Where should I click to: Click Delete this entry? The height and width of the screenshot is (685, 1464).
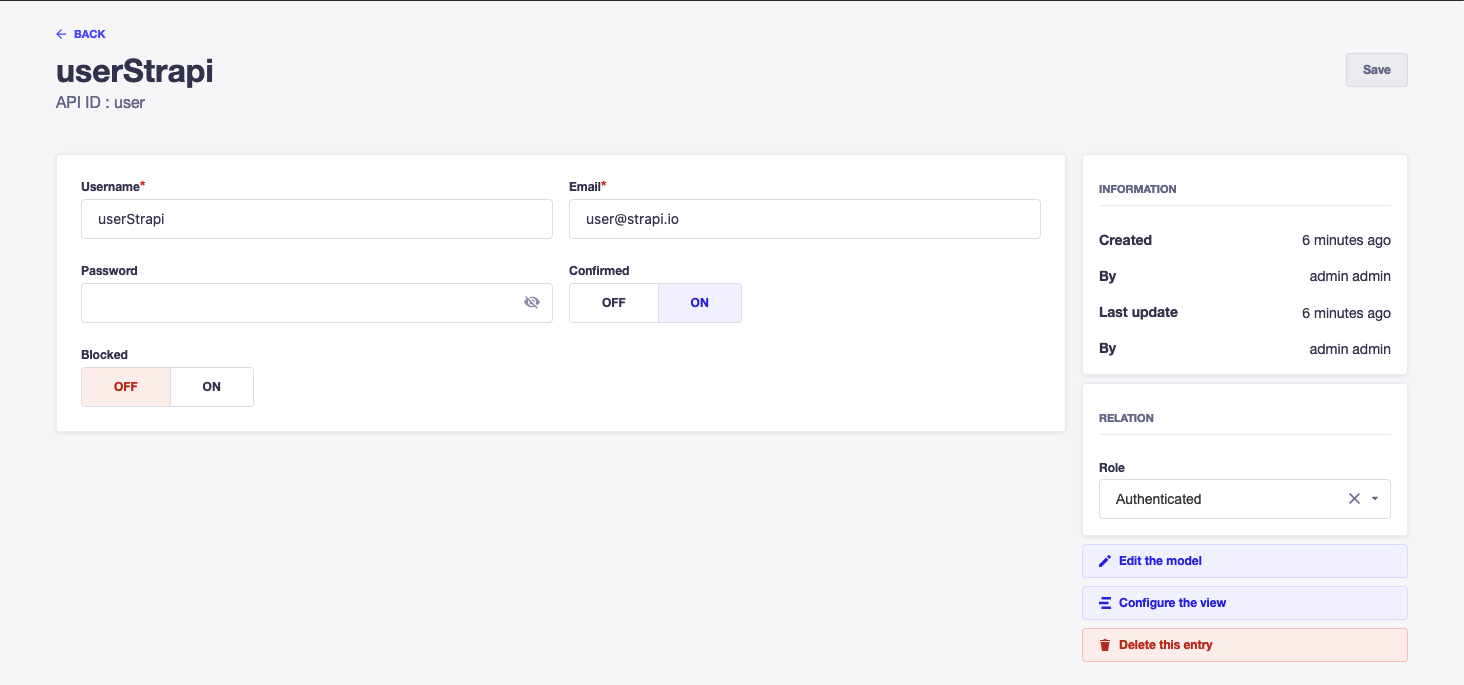pyautogui.click(x=1245, y=645)
